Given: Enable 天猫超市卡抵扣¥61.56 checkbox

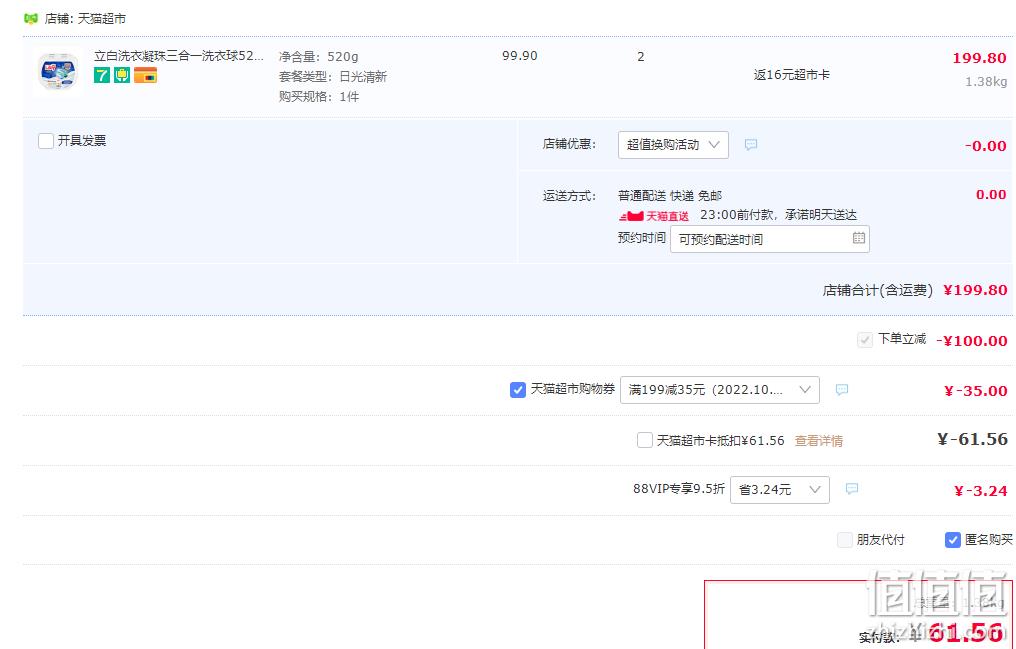Looking at the screenshot, I should tap(645, 440).
